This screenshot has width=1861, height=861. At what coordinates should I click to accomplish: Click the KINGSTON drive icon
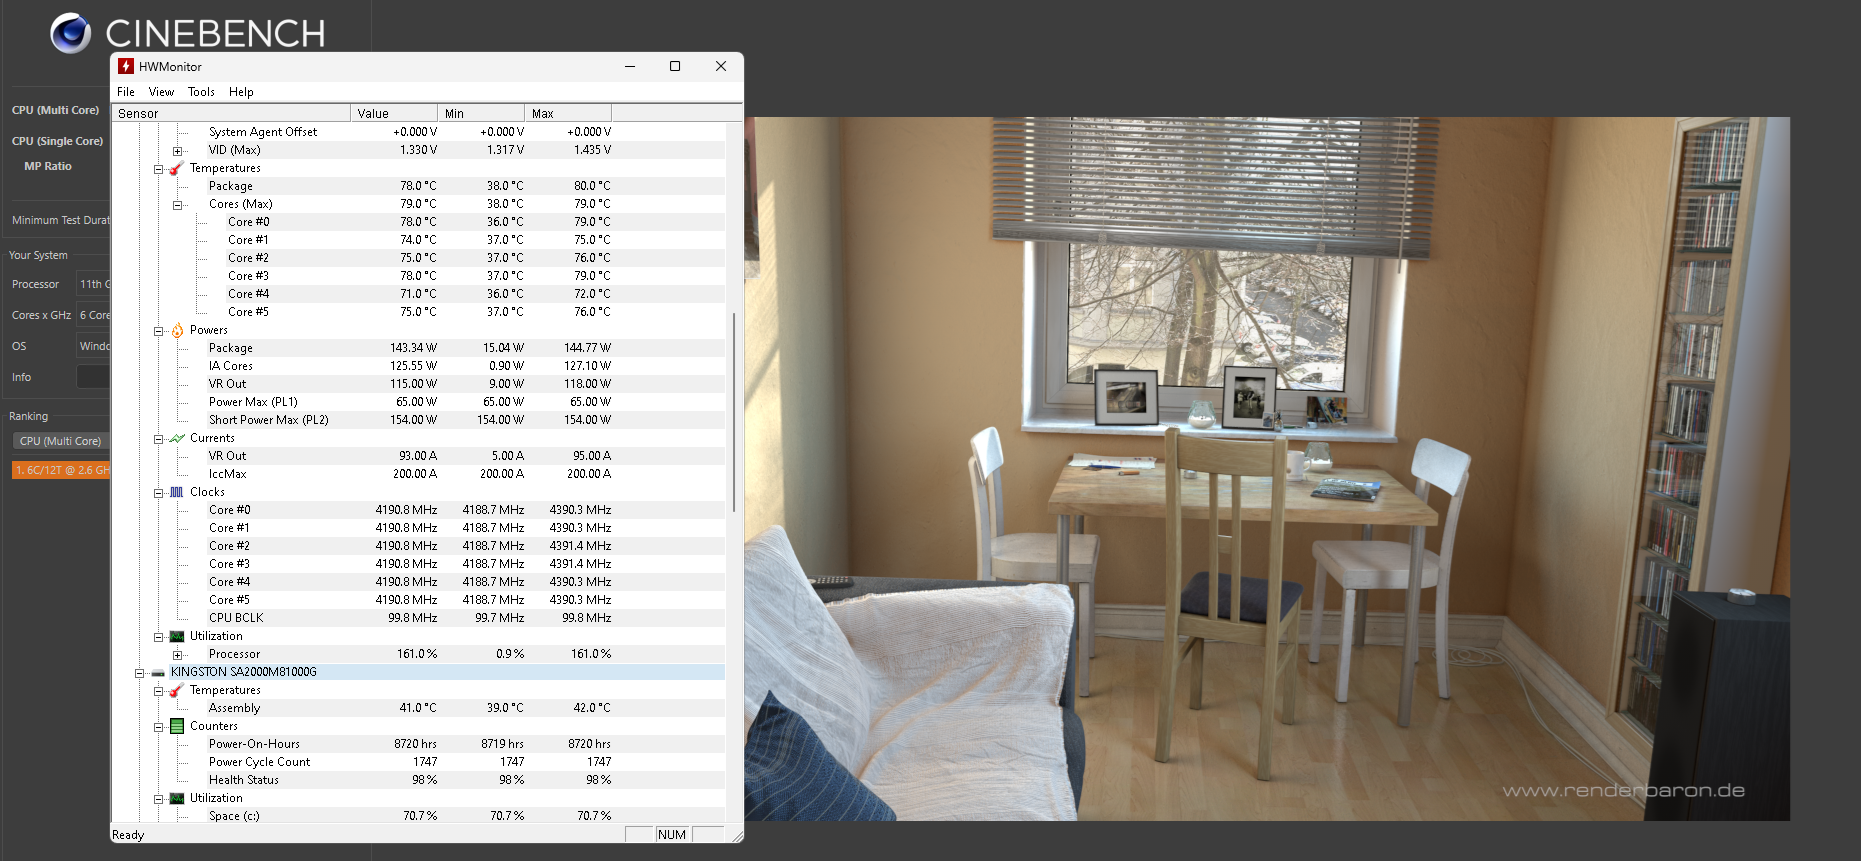pos(158,673)
